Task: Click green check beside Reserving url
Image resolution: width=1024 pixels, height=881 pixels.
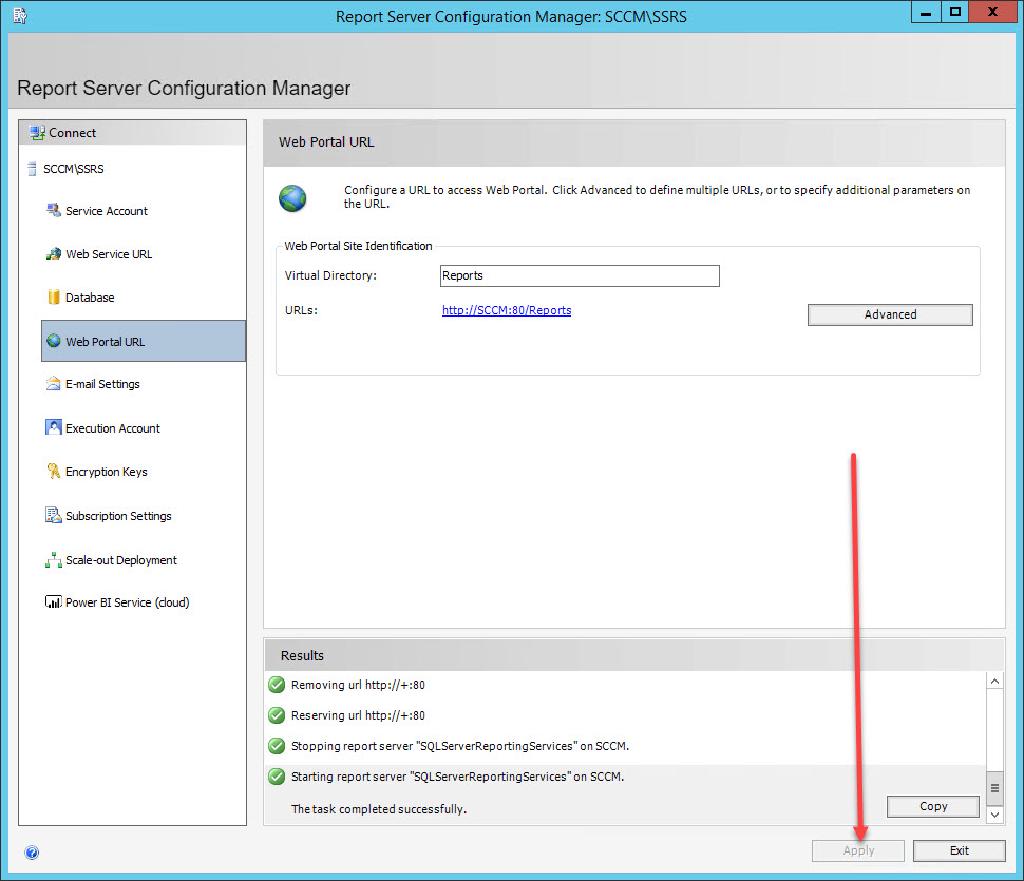Action: click(277, 715)
